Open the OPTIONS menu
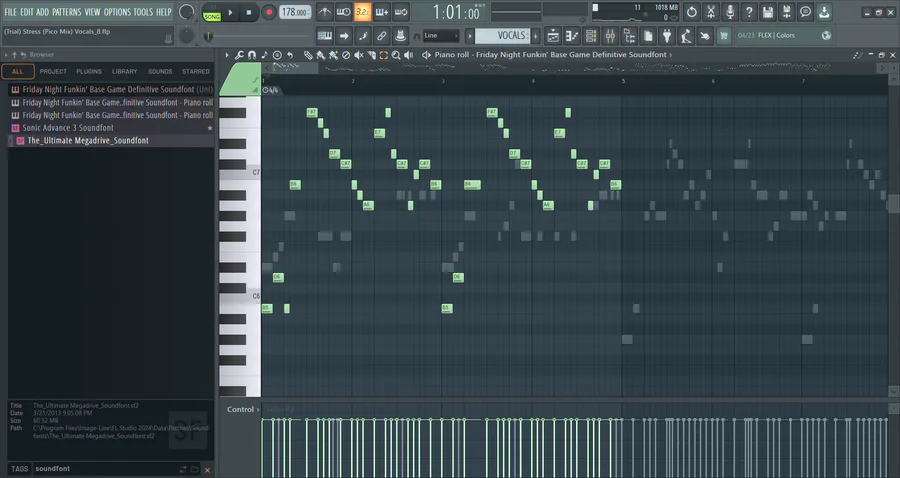Screen dimensions: 900x478 pos(117,11)
